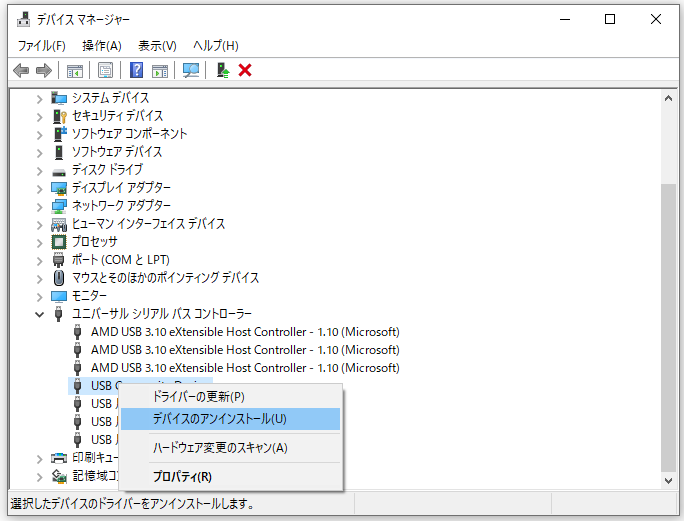This screenshot has width=684, height=521.
Task: Click the ヒューマン インターフェイス デバイス icon
Action: pyautogui.click(x=59, y=224)
